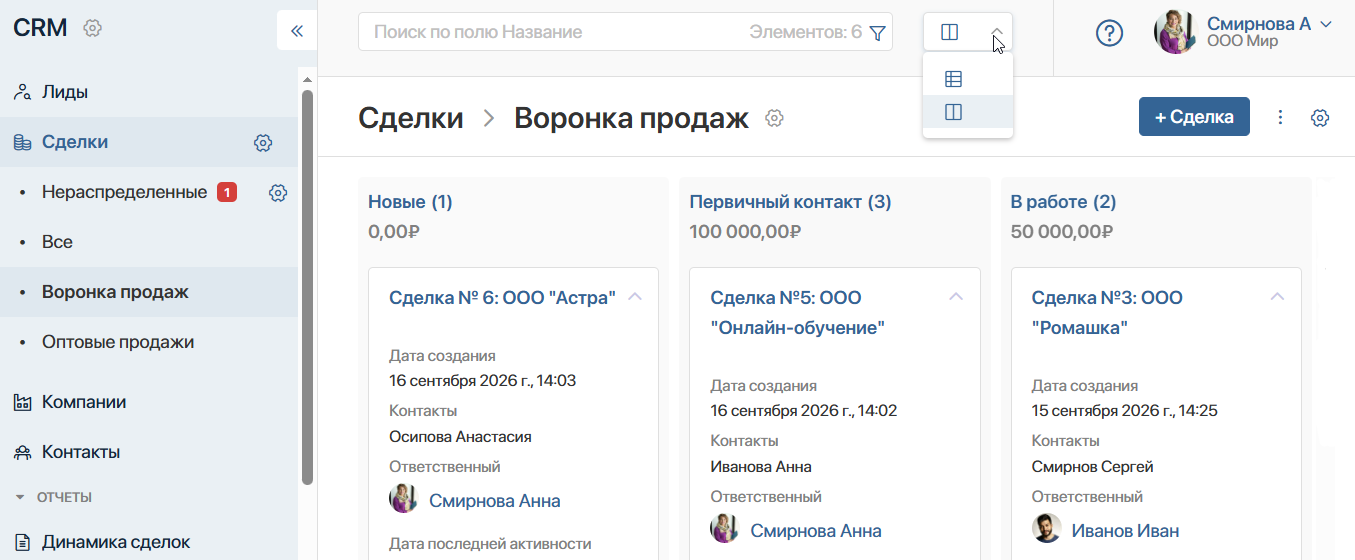This screenshot has height=560, width=1355.
Task: Click Иванова Анна contact text
Action: coord(761,467)
